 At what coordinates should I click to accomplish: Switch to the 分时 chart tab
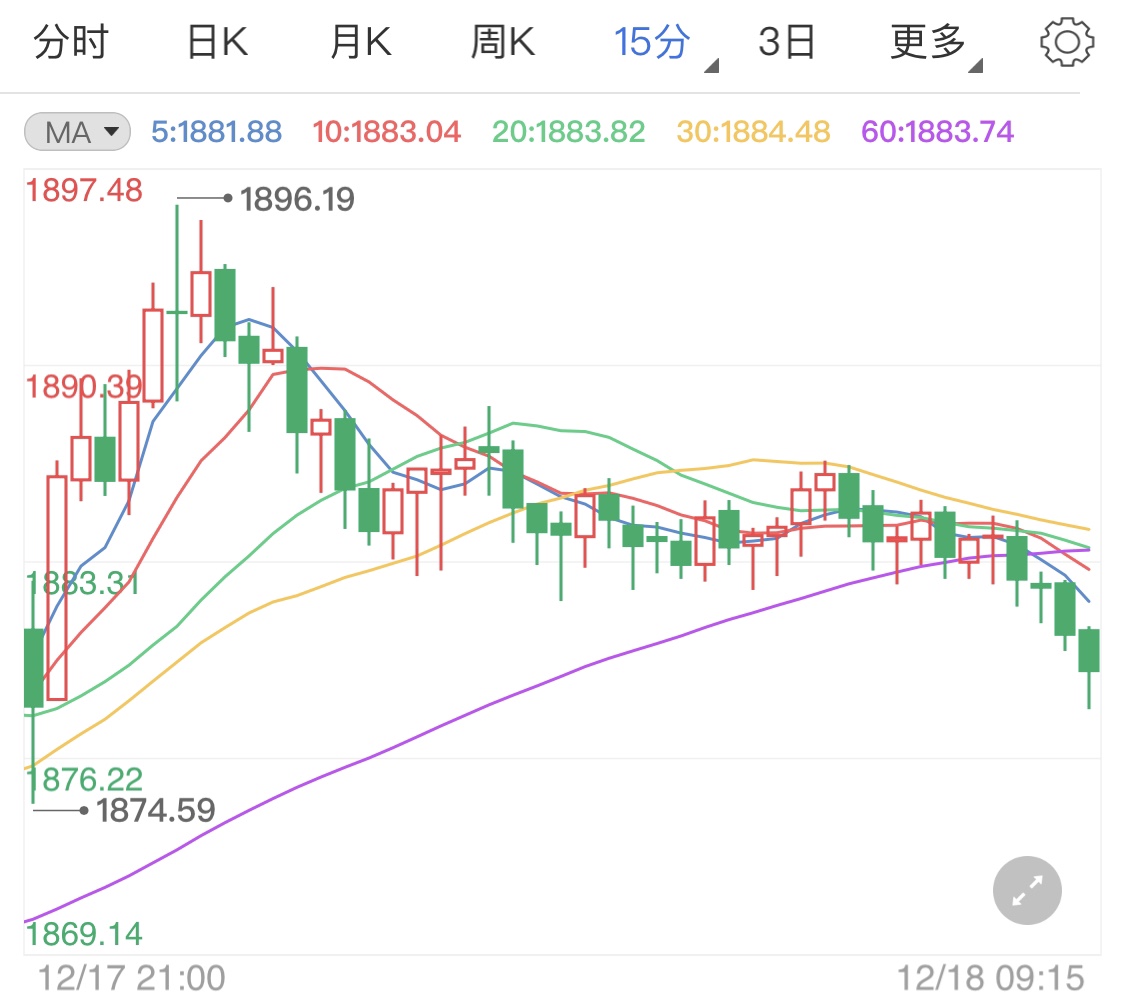tap(70, 41)
